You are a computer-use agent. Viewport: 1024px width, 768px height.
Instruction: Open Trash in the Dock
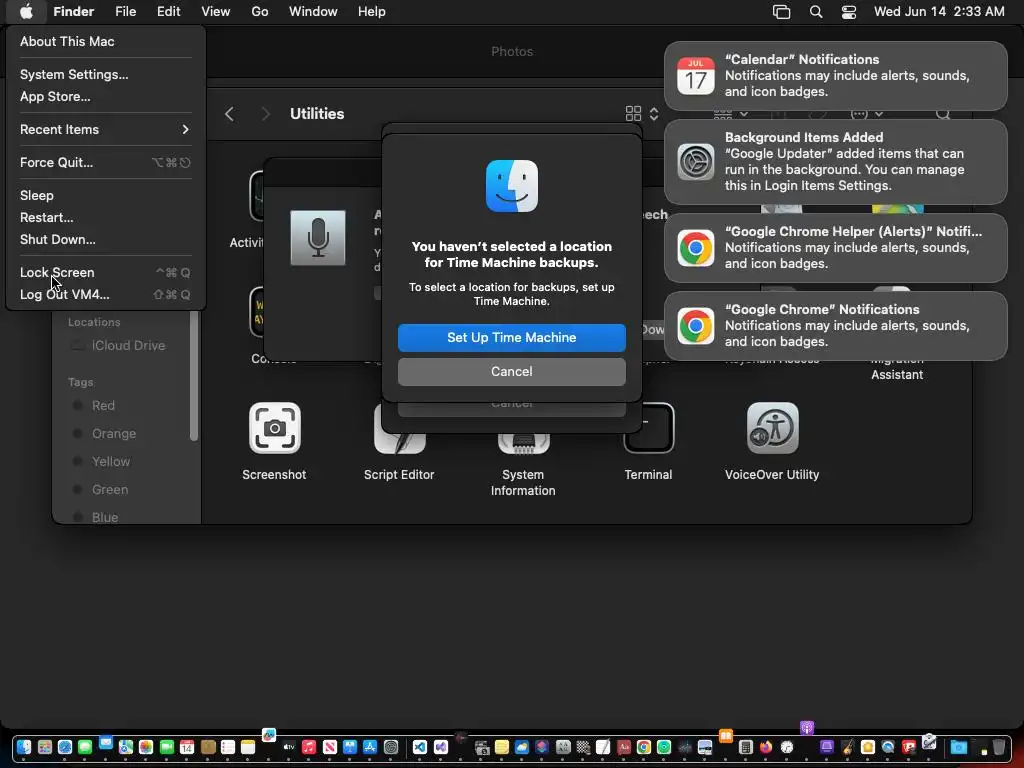coord(999,747)
